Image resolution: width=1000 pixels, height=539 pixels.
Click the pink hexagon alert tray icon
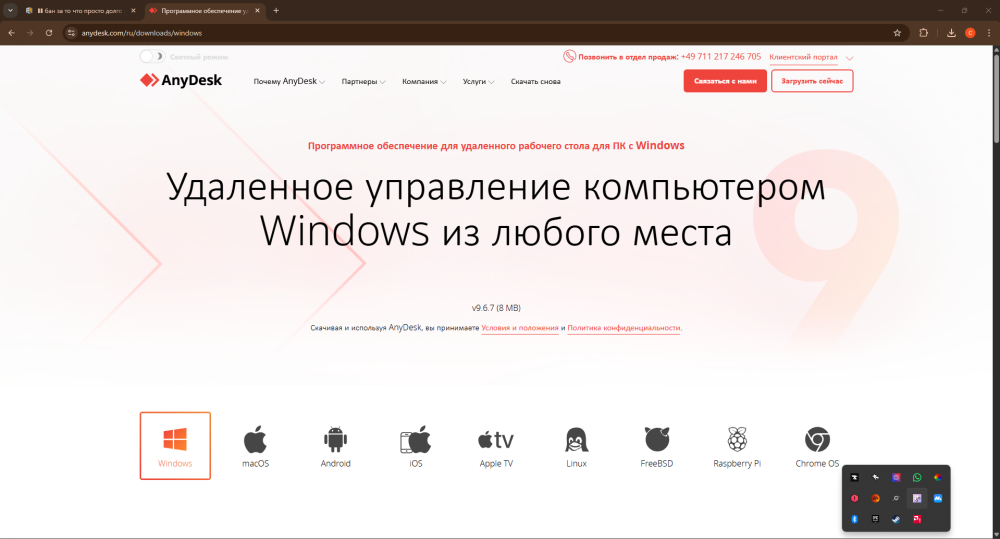click(855, 498)
